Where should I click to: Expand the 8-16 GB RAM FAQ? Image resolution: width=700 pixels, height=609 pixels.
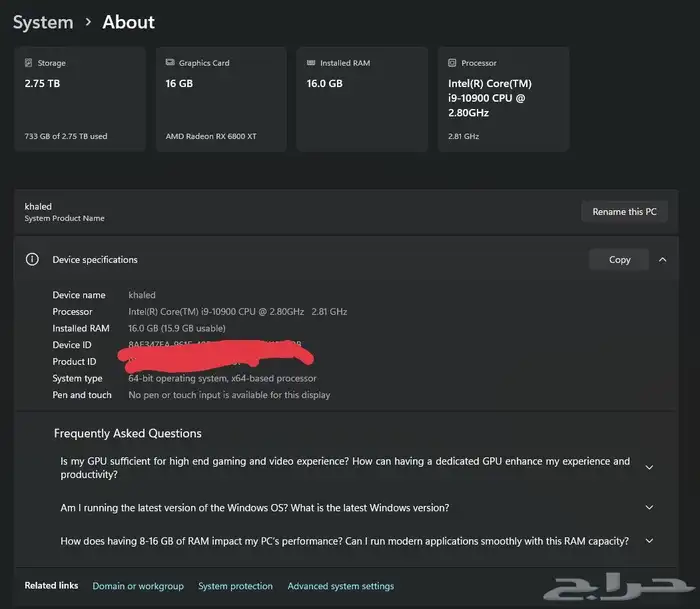pos(650,541)
